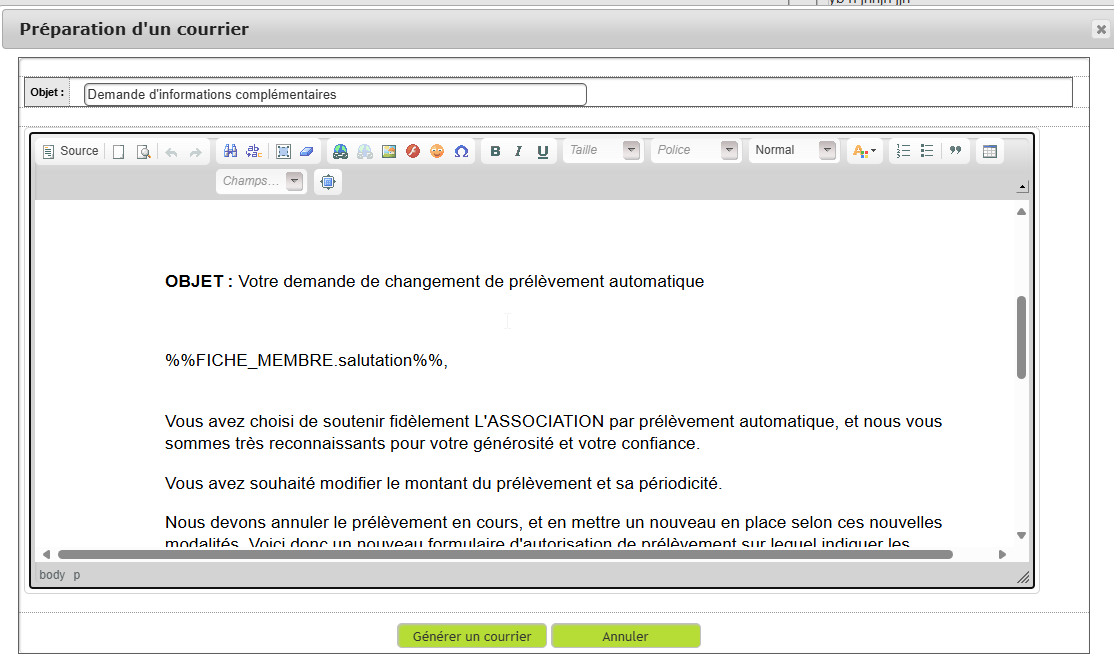Screen dimensions: 1114x670
Task: Click the Générer un courrier button
Action: (x=472, y=636)
